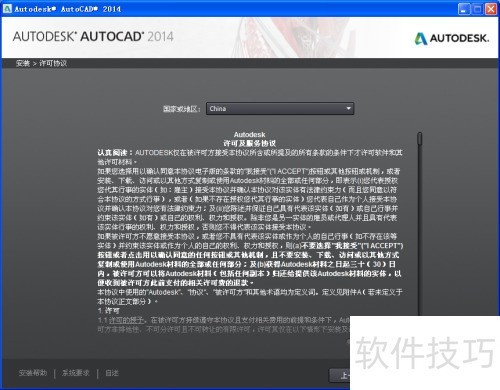This screenshot has height=390, width=500.
Task: Click the 1. 许可 section heading
Action: point(109,311)
